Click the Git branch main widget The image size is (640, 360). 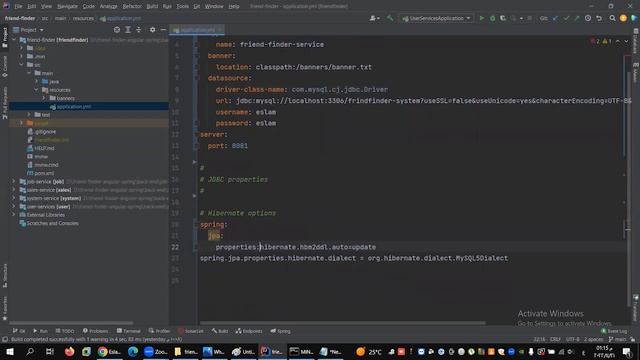click(x=617, y=339)
